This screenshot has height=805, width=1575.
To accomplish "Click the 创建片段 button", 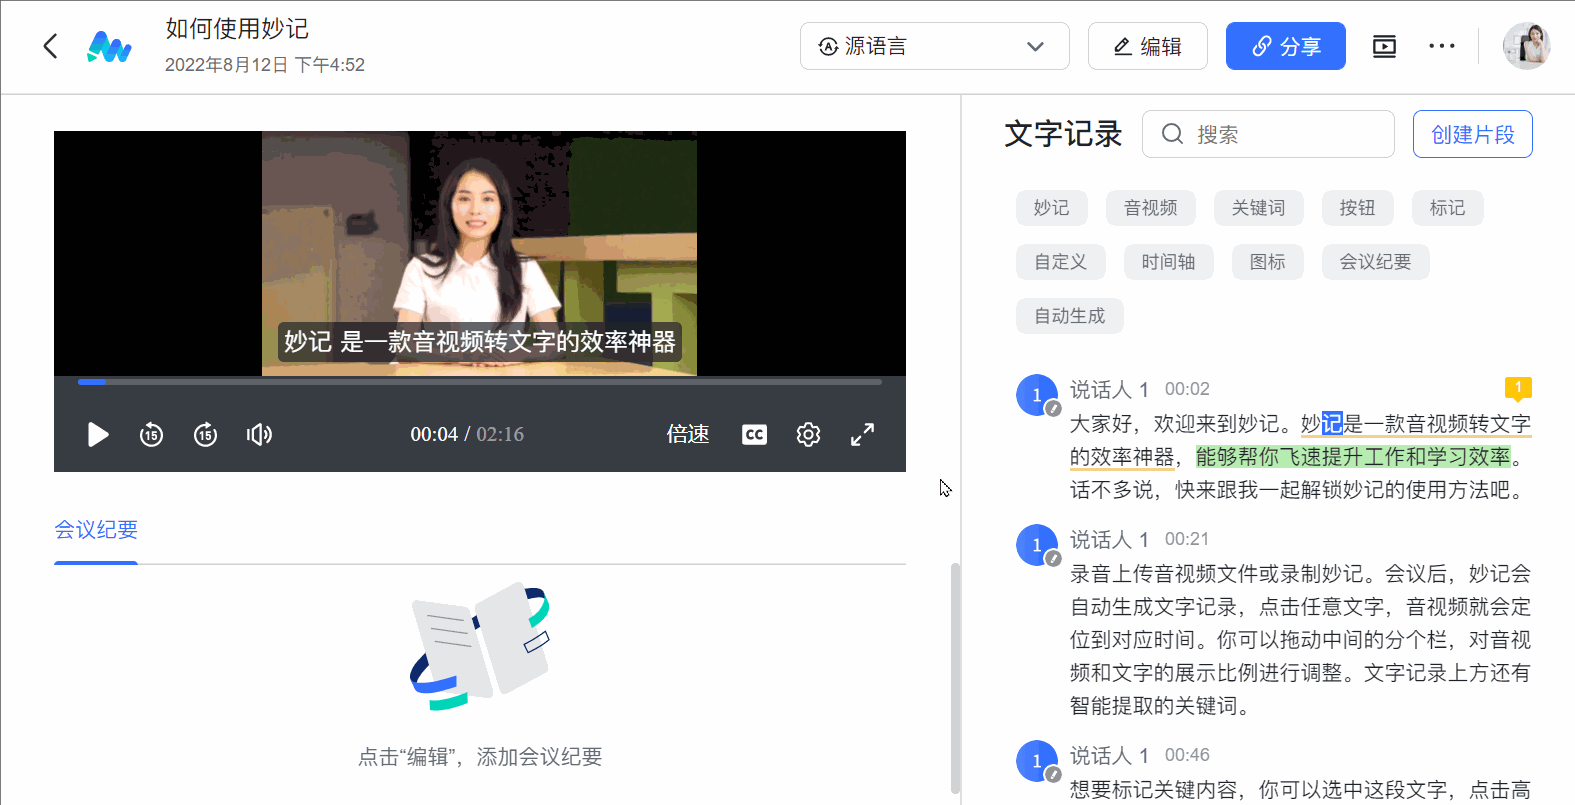I will (1472, 134).
